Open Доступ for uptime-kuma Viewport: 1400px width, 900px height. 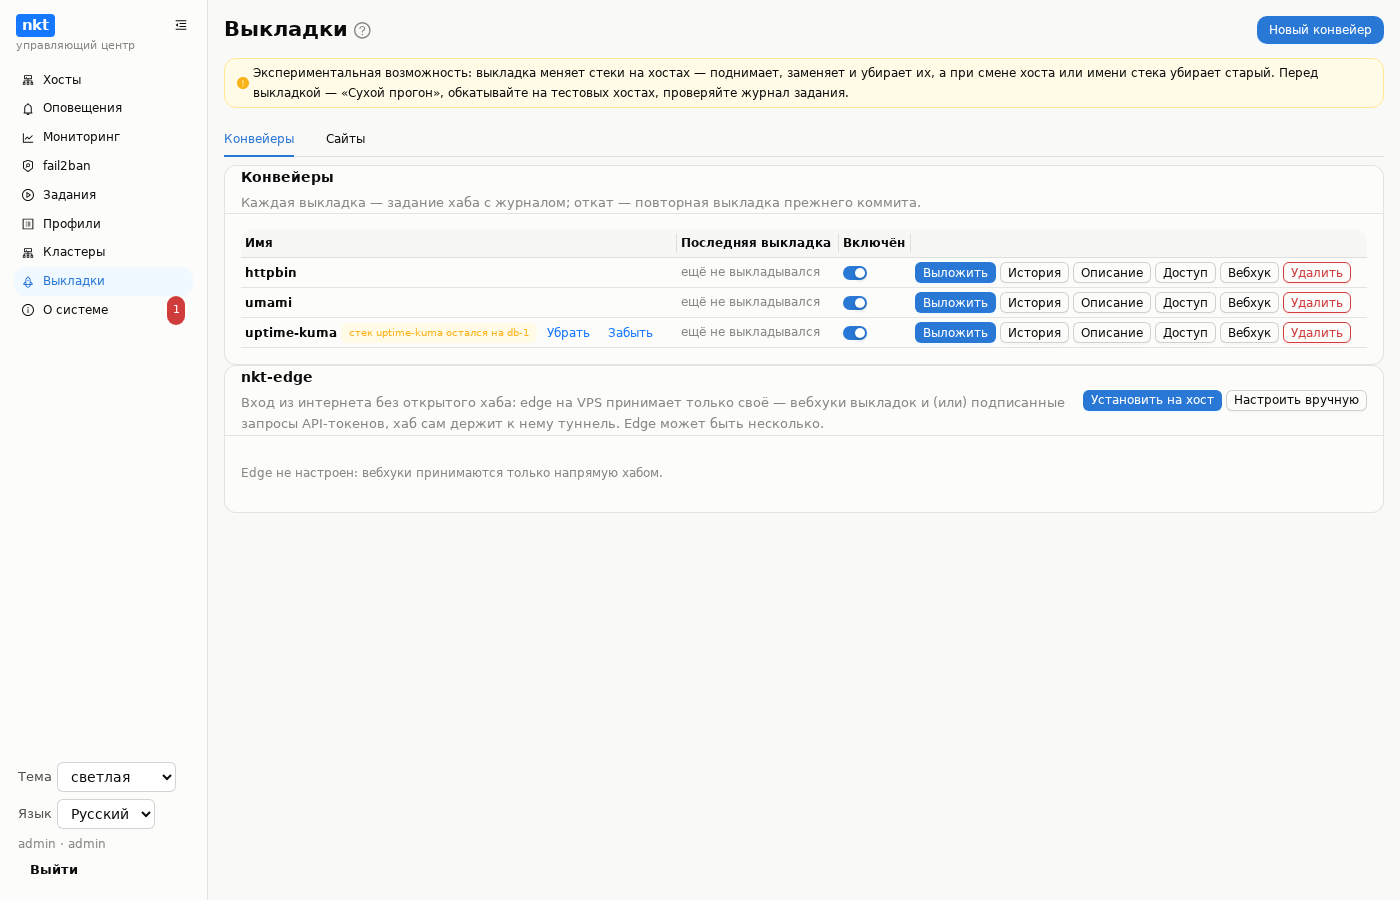(x=1185, y=333)
